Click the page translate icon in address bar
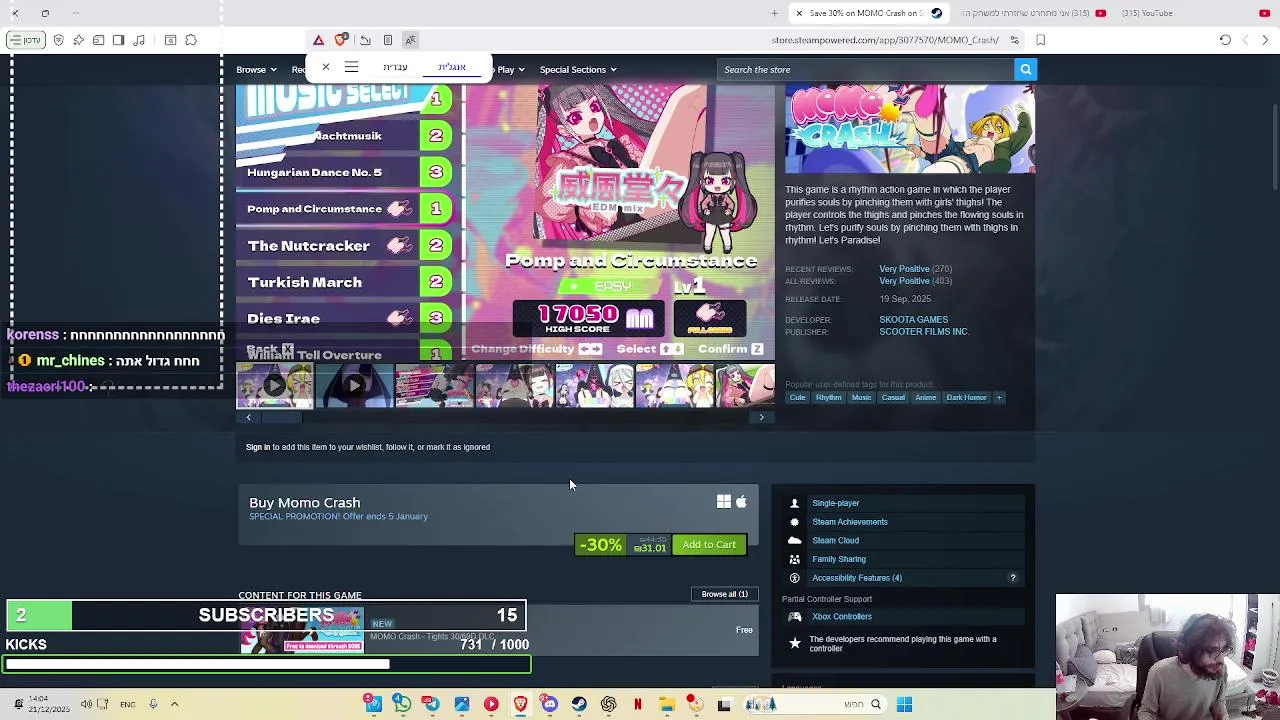Viewport: 1280px width, 720px height. [410, 40]
